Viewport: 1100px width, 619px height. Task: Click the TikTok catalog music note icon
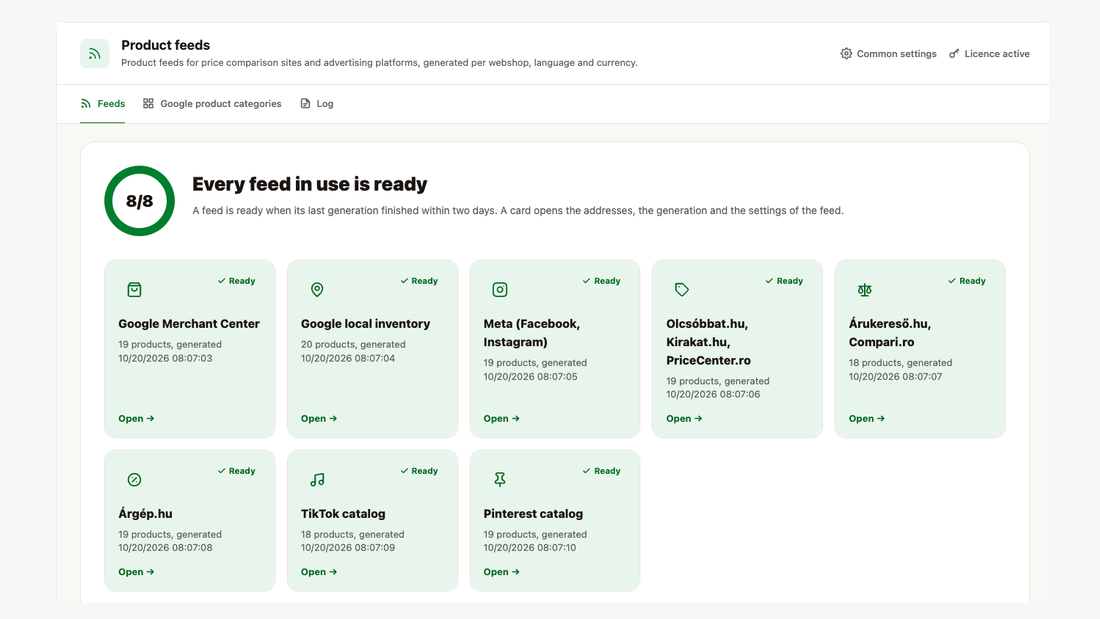click(317, 479)
